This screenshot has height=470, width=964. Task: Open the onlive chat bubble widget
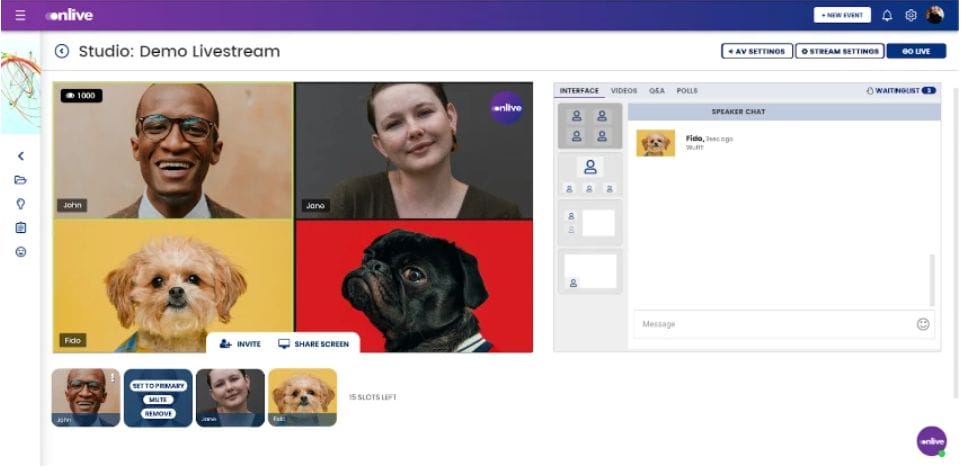tap(931, 440)
